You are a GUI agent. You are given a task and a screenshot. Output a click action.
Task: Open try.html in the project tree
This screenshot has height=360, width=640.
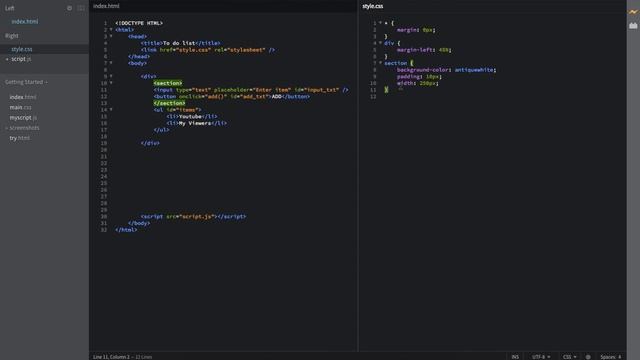pos(20,138)
